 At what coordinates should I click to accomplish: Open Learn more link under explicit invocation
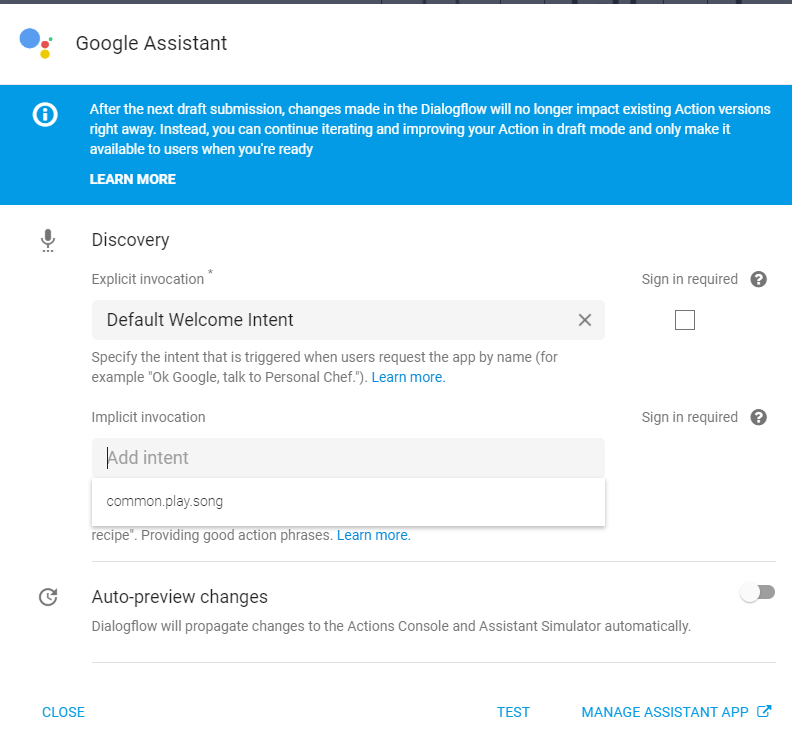click(408, 378)
